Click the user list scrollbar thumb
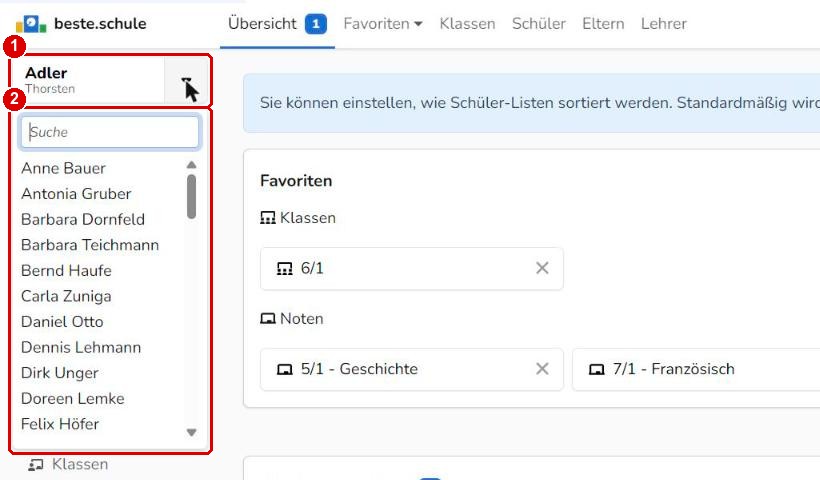Image resolution: width=820 pixels, height=480 pixels. pyautogui.click(x=191, y=197)
